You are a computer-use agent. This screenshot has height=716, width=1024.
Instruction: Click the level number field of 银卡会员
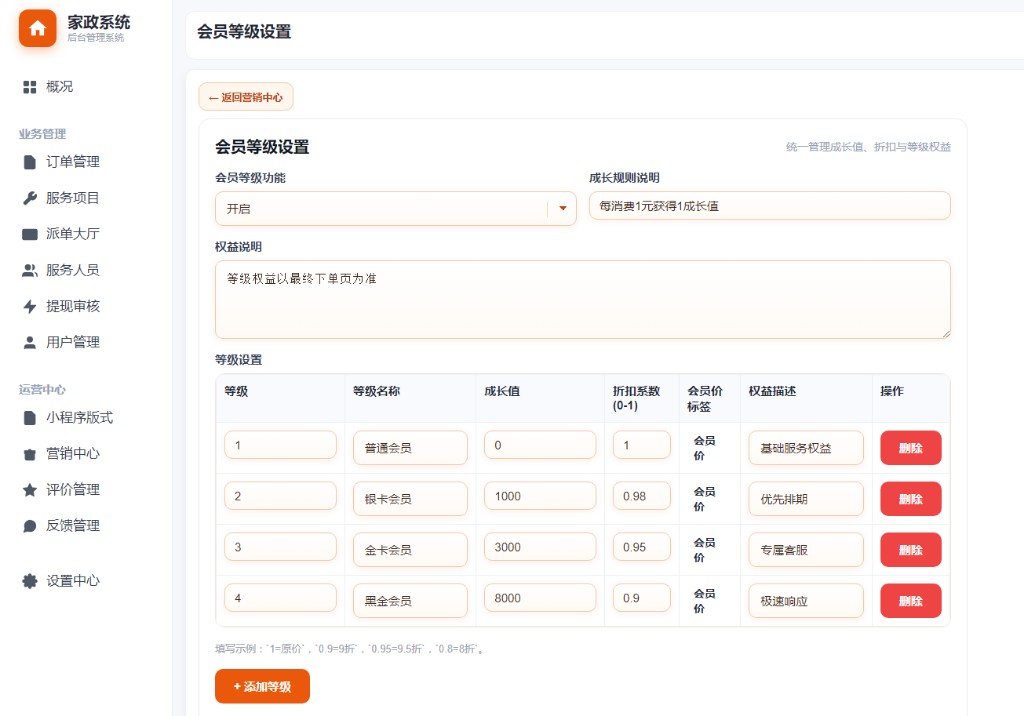coord(280,496)
